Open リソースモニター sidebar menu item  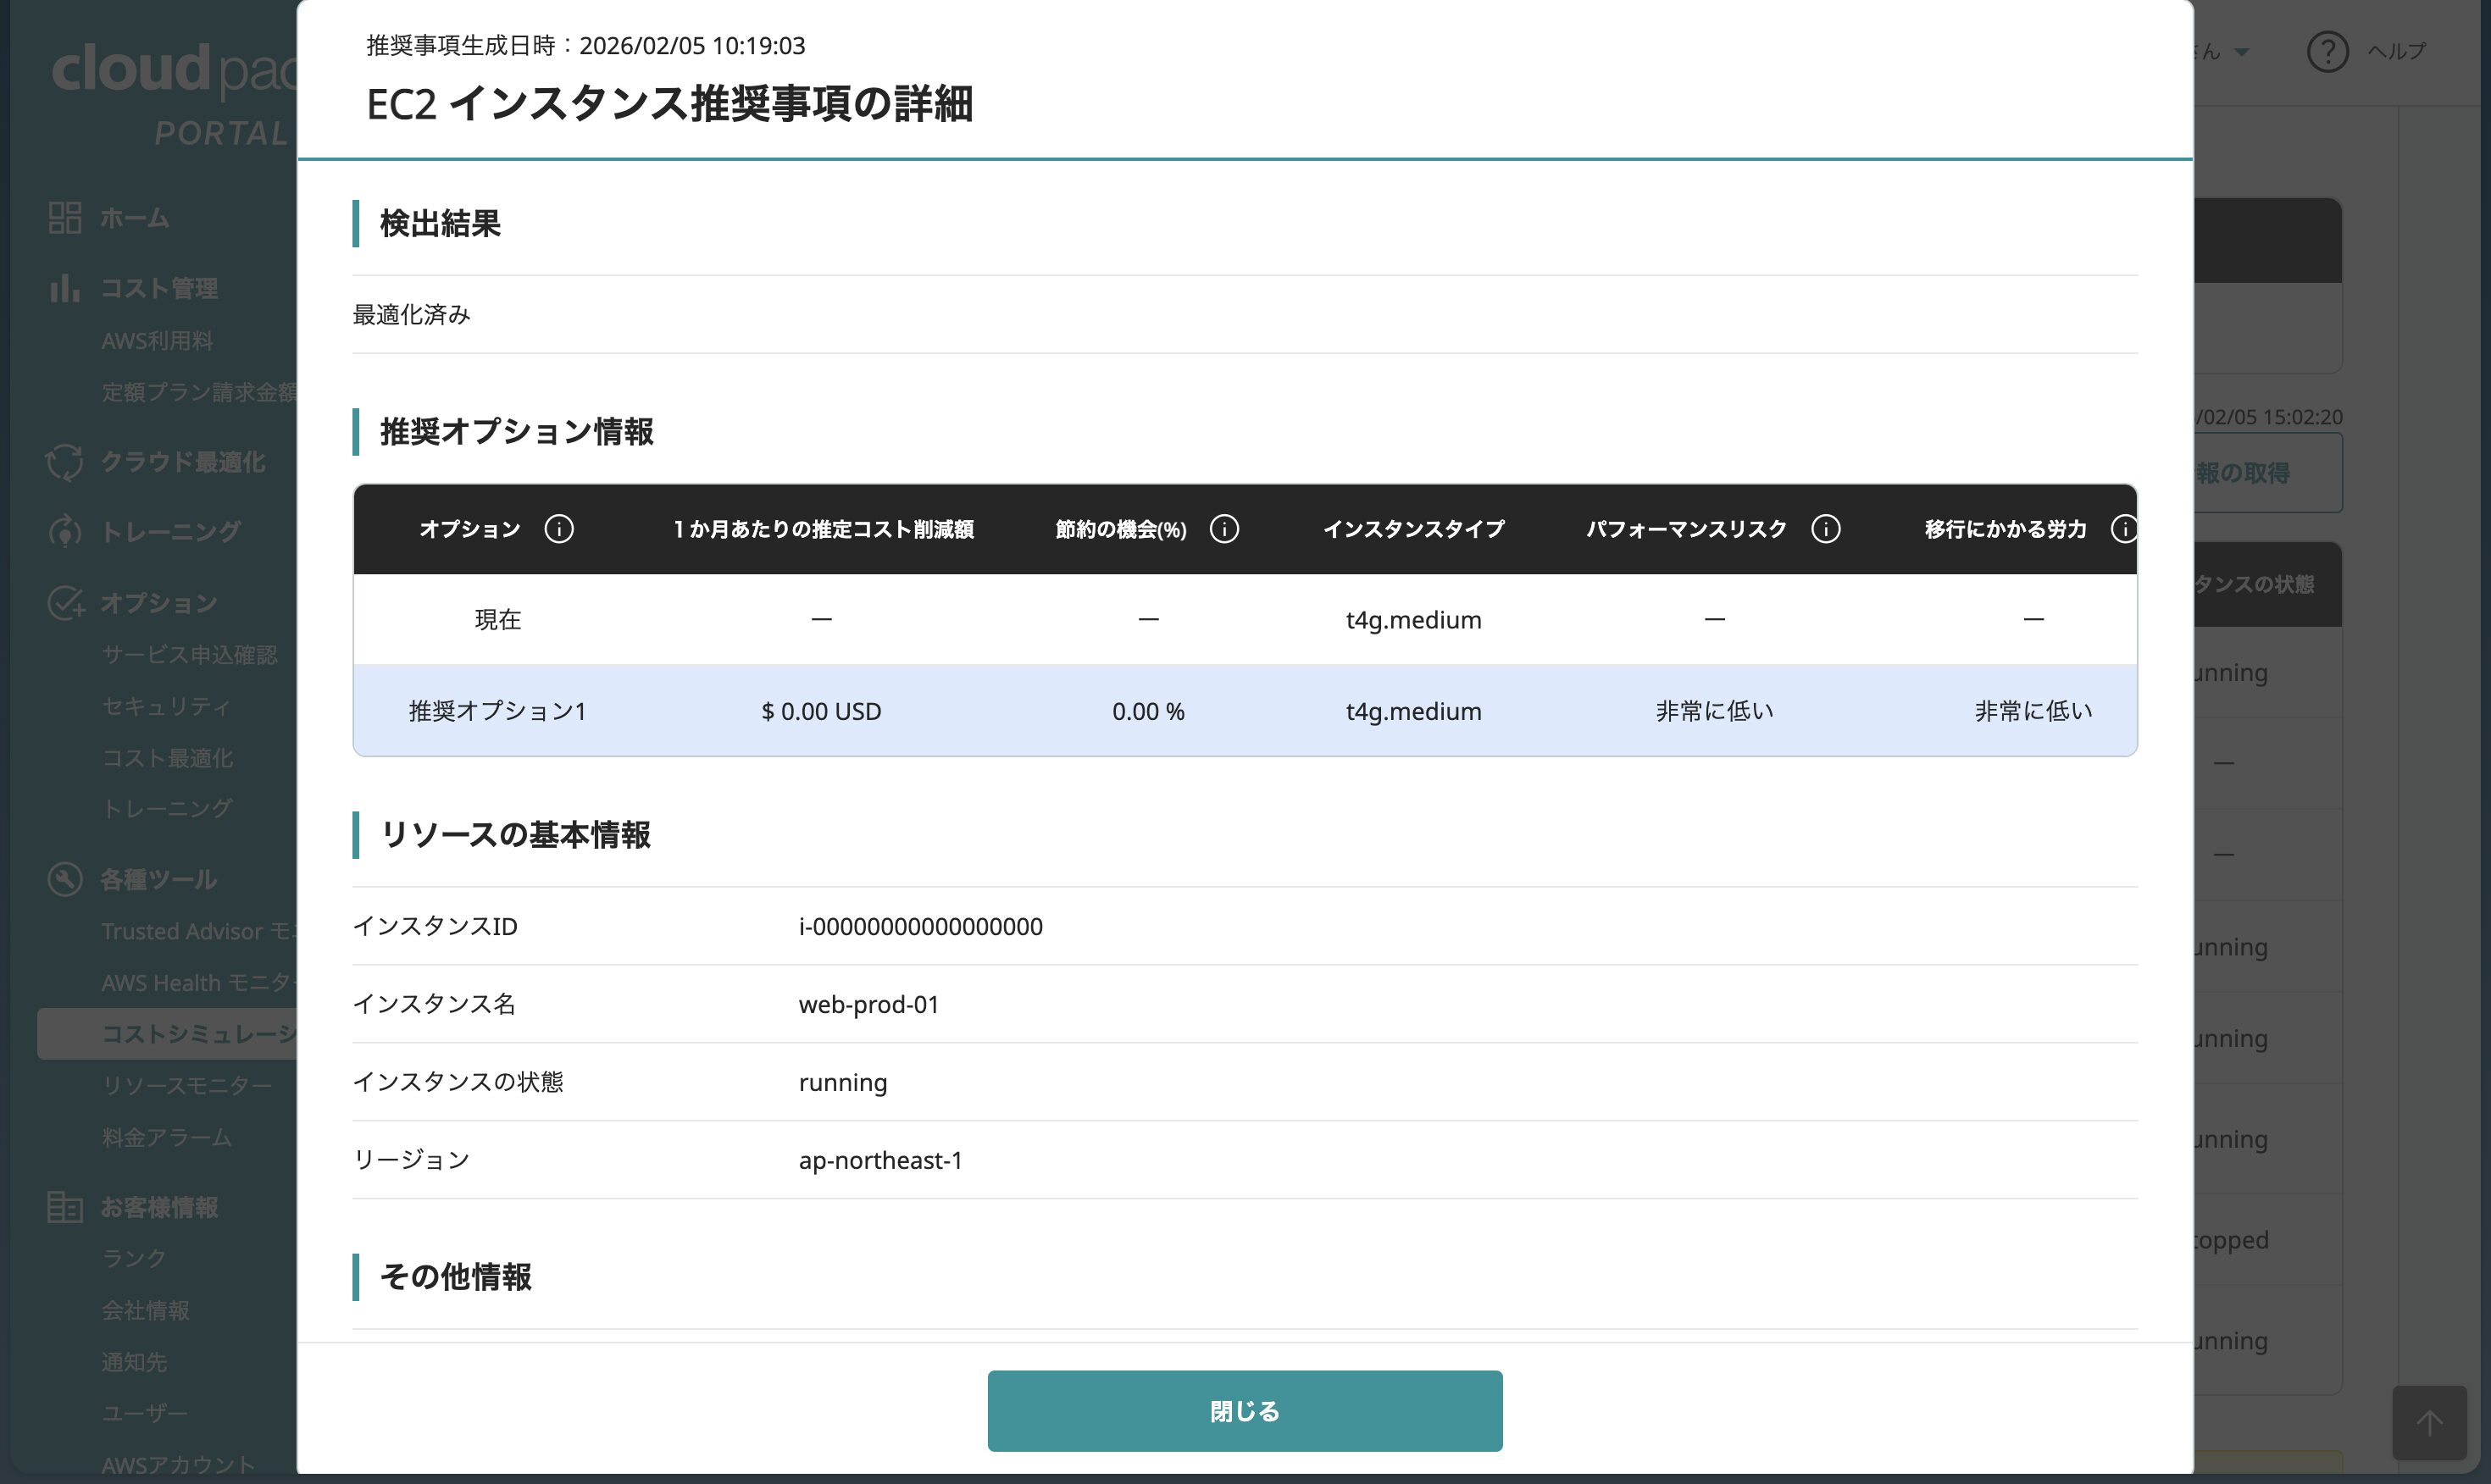187,1086
